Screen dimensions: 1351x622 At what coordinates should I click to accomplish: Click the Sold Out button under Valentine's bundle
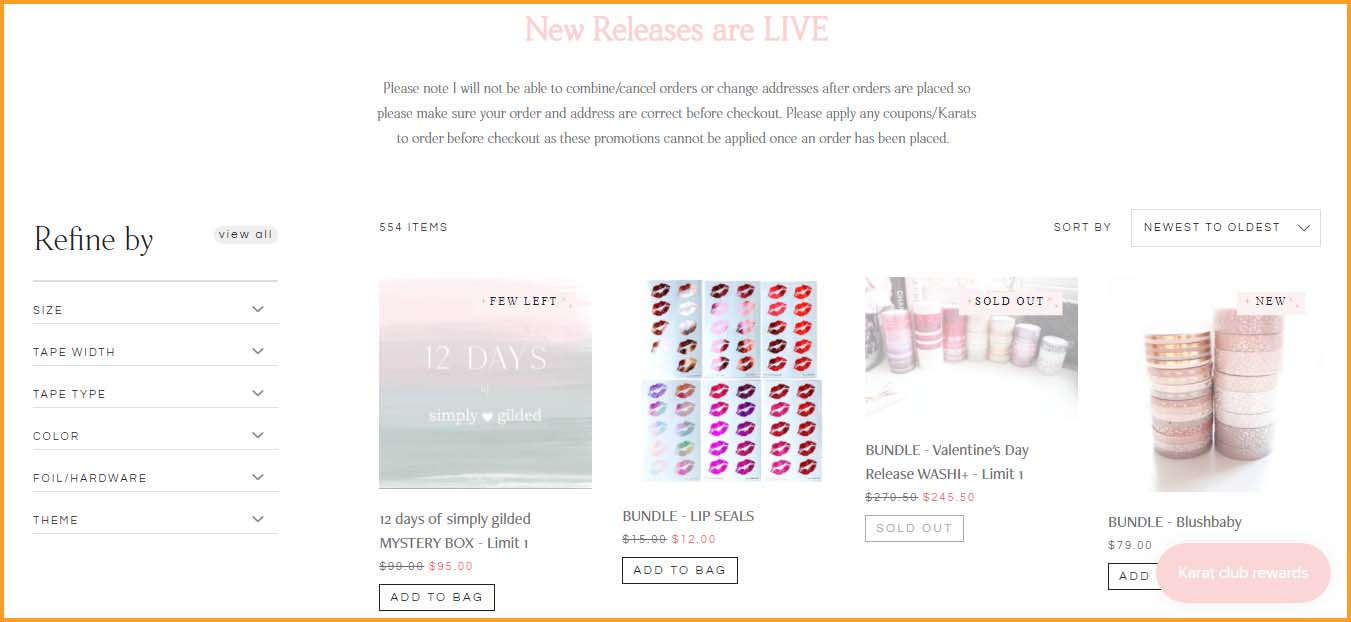point(914,528)
